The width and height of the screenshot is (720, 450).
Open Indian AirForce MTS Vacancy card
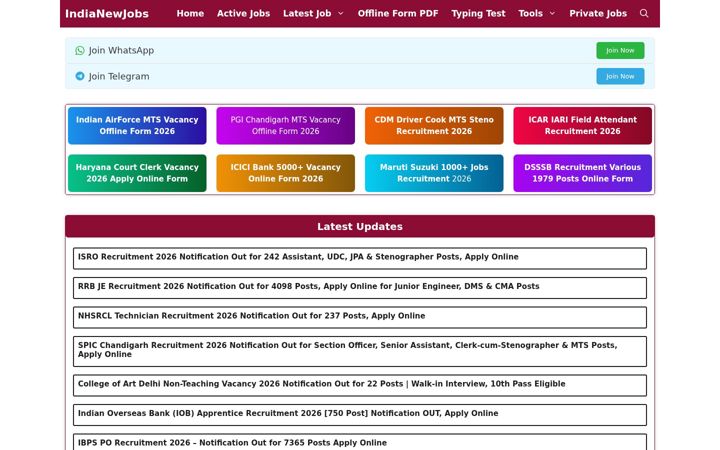(x=137, y=125)
